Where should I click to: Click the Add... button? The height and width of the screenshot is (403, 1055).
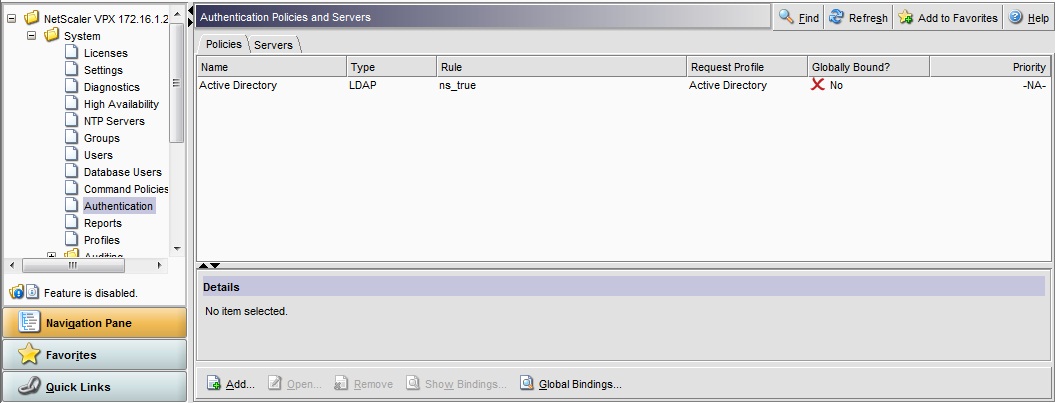pos(231,384)
